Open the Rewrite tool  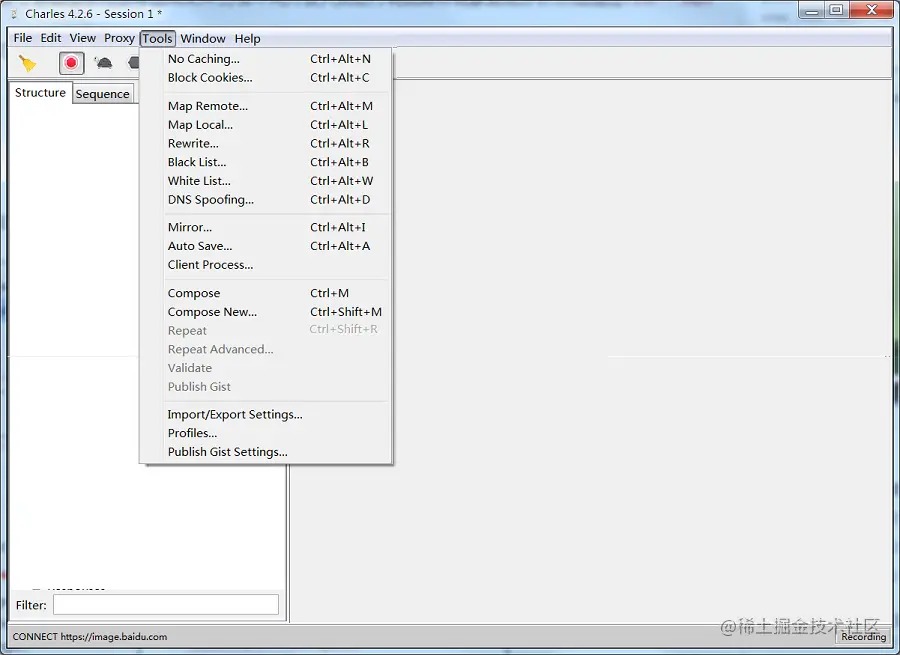pos(193,144)
